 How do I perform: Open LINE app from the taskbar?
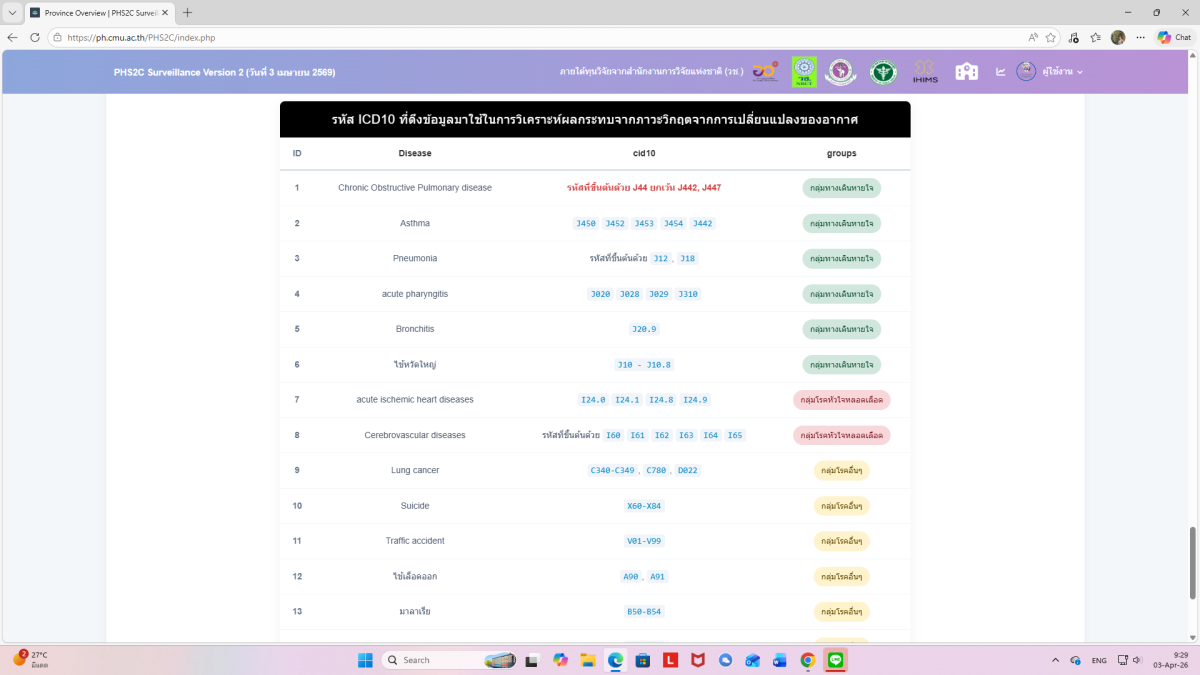coord(835,660)
